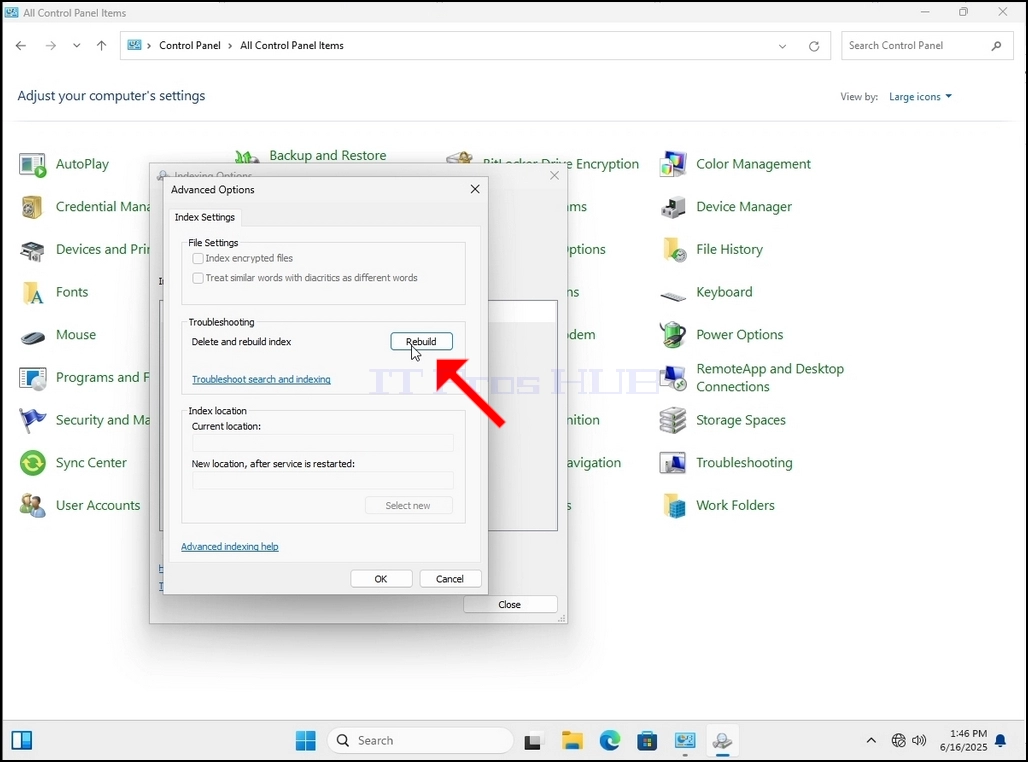The width and height of the screenshot is (1028, 762).
Task: Click the Indexing Options taskbar icon
Action: [x=722, y=741]
